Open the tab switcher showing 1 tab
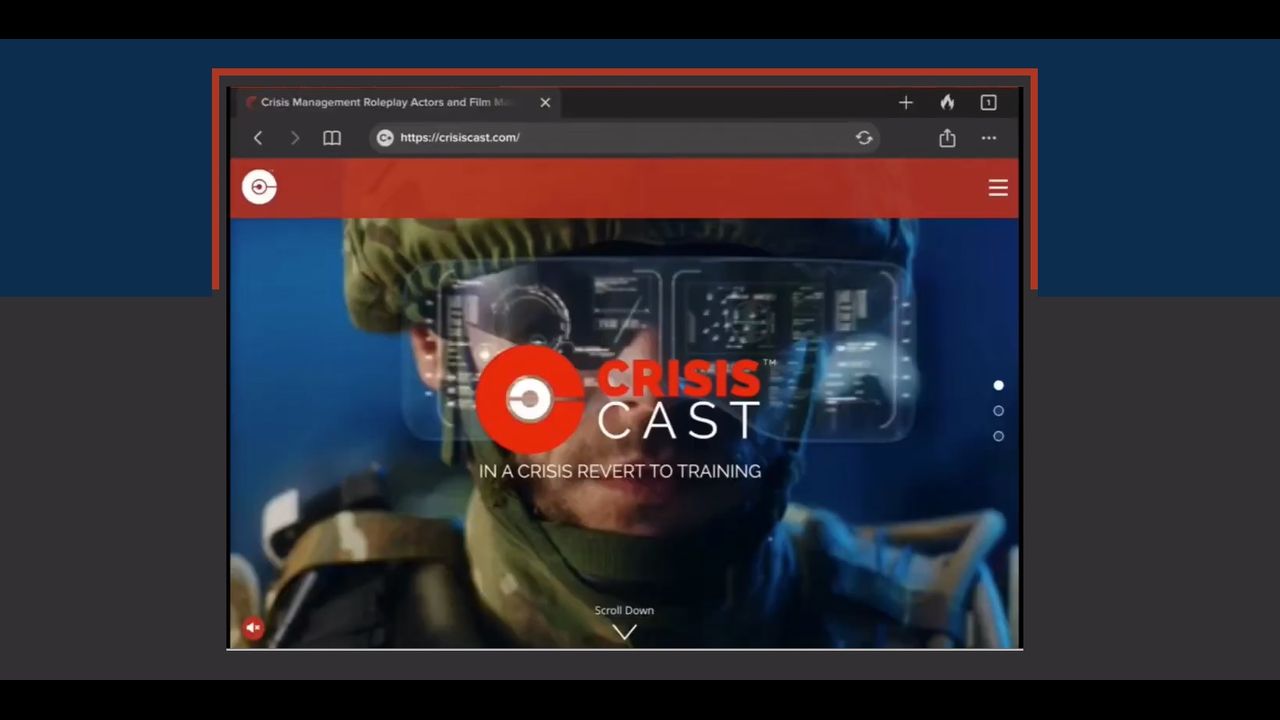Screen dimensions: 1280x720 point(988,102)
